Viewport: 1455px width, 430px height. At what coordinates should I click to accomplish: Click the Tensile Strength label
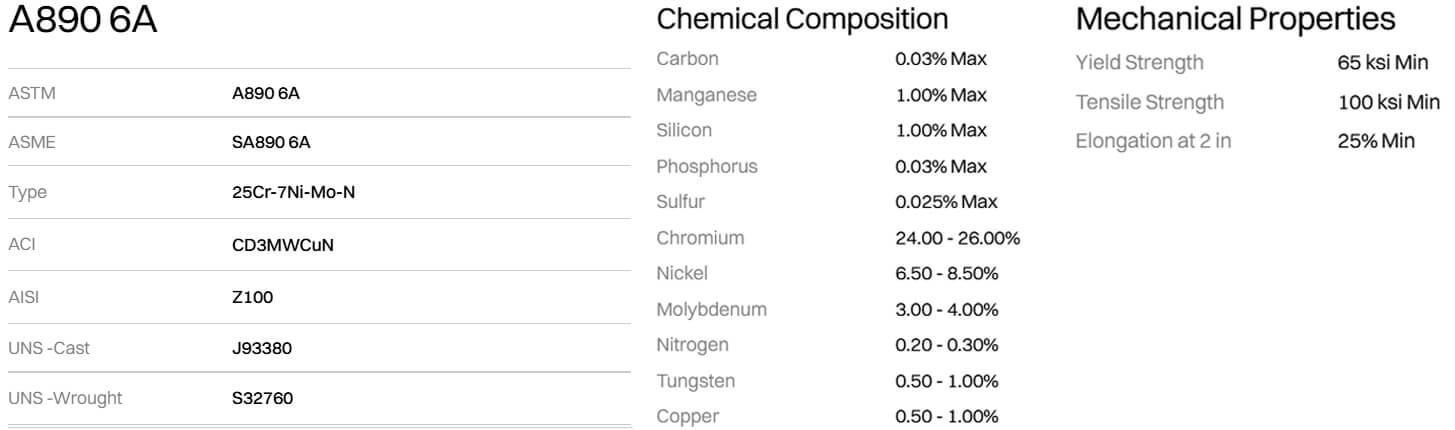point(1150,102)
